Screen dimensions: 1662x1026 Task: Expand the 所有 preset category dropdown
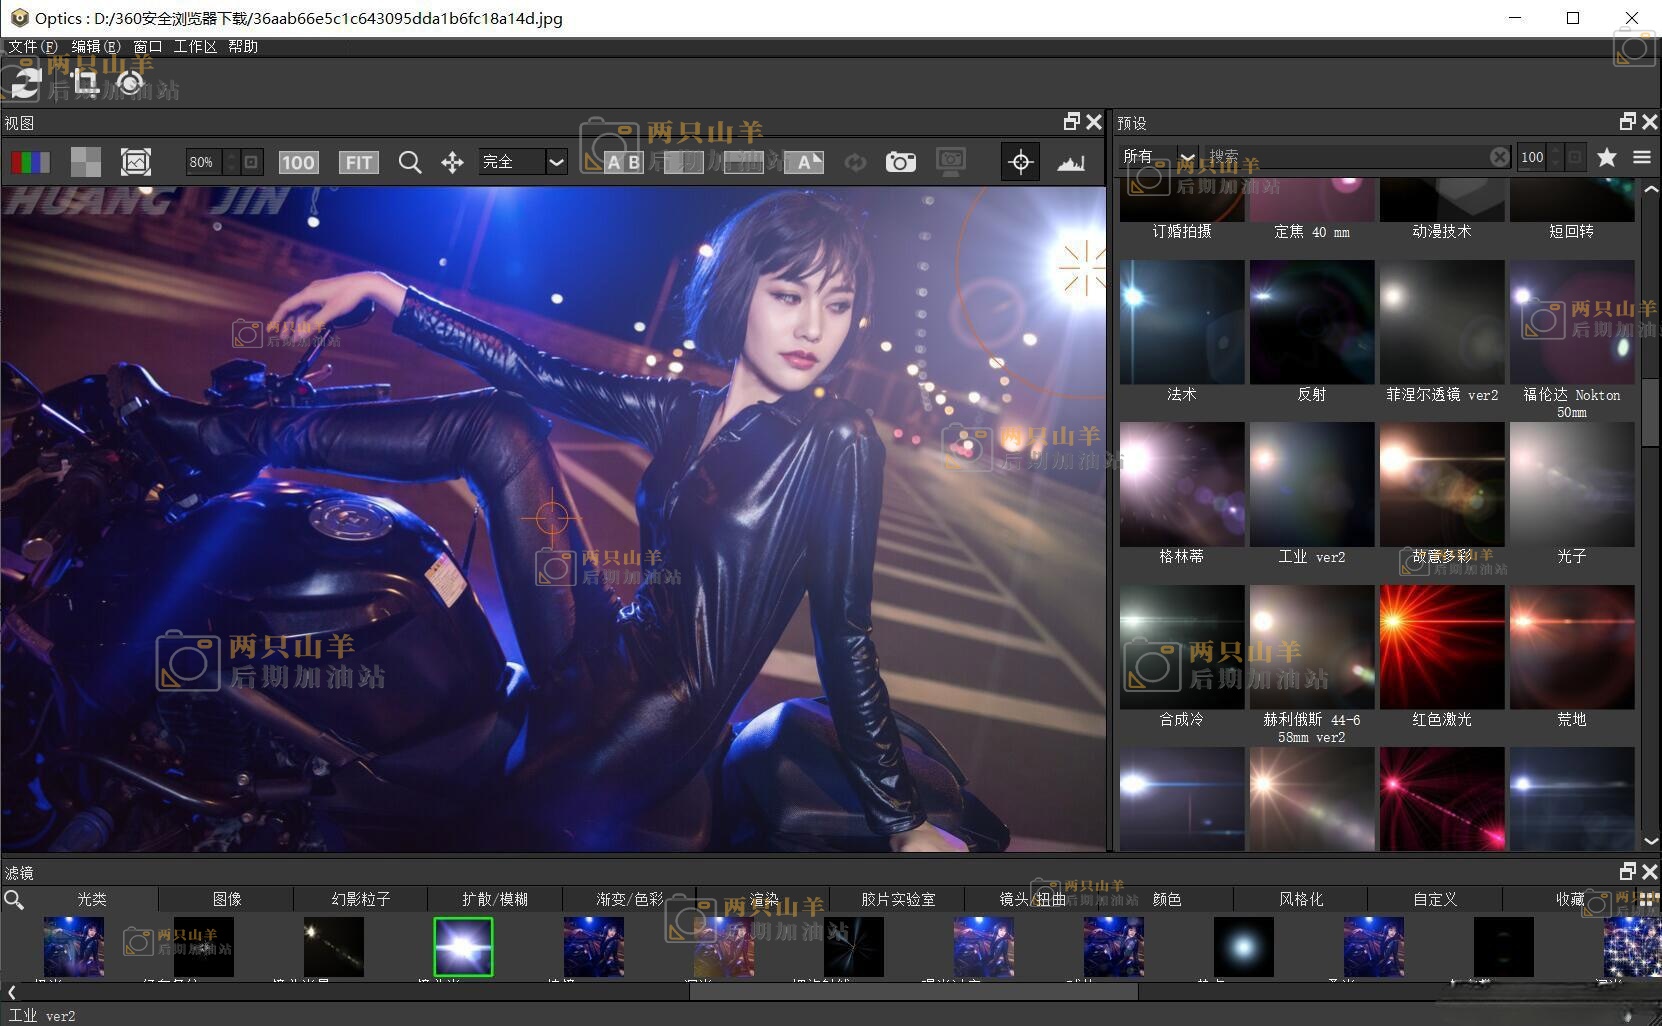click(x=1186, y=157)
